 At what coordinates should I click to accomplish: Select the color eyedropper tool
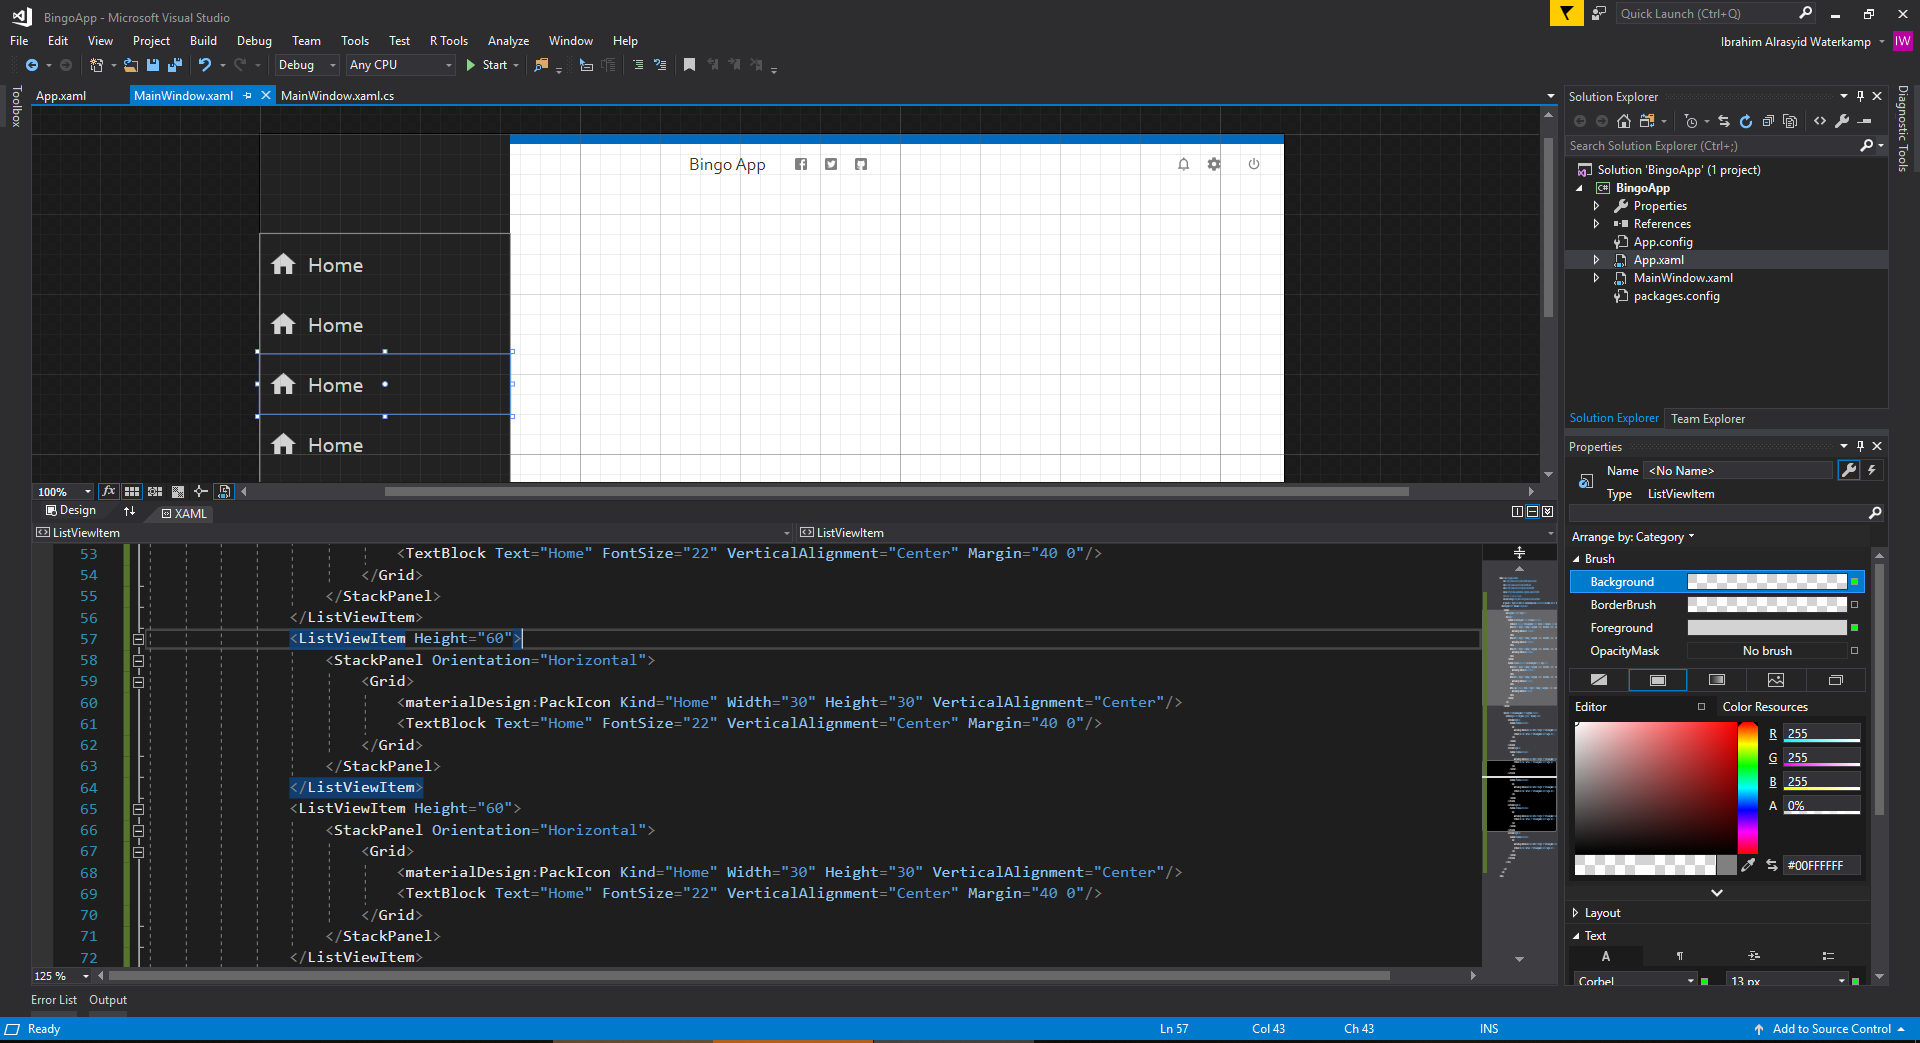click(1748, 865)
